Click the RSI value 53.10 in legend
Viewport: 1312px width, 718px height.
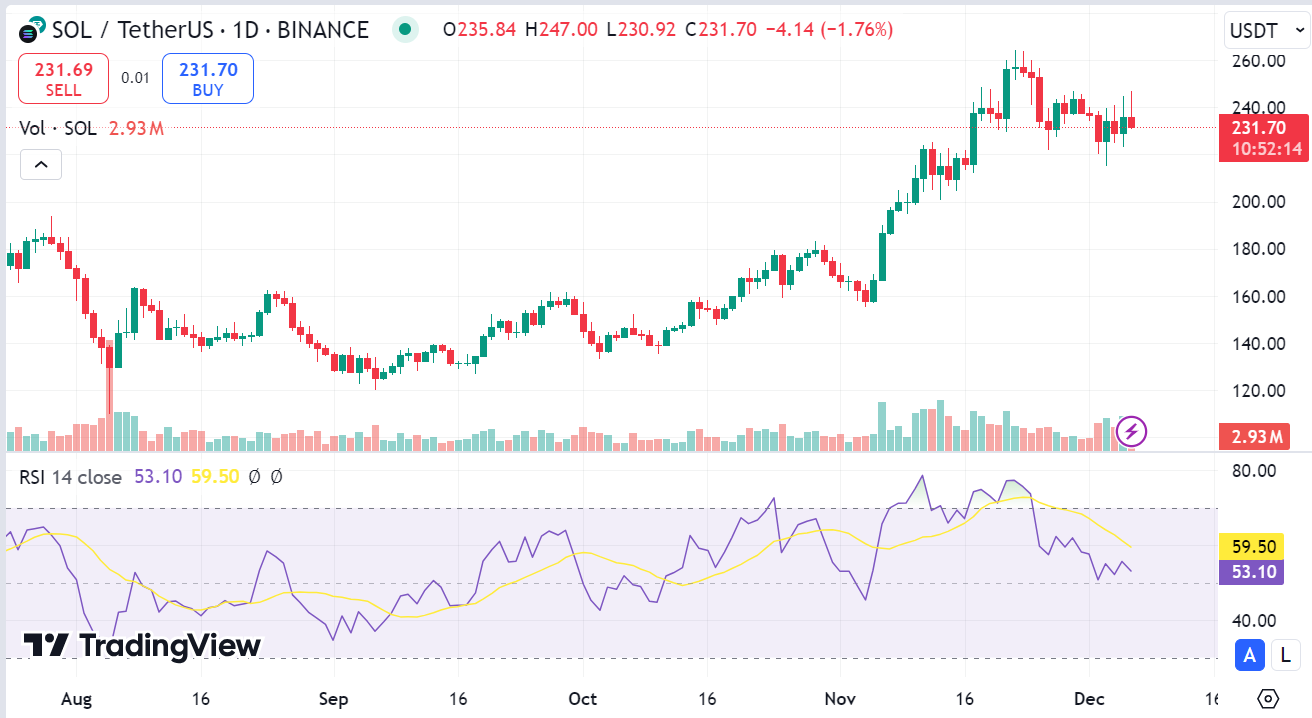pos(158,477)
